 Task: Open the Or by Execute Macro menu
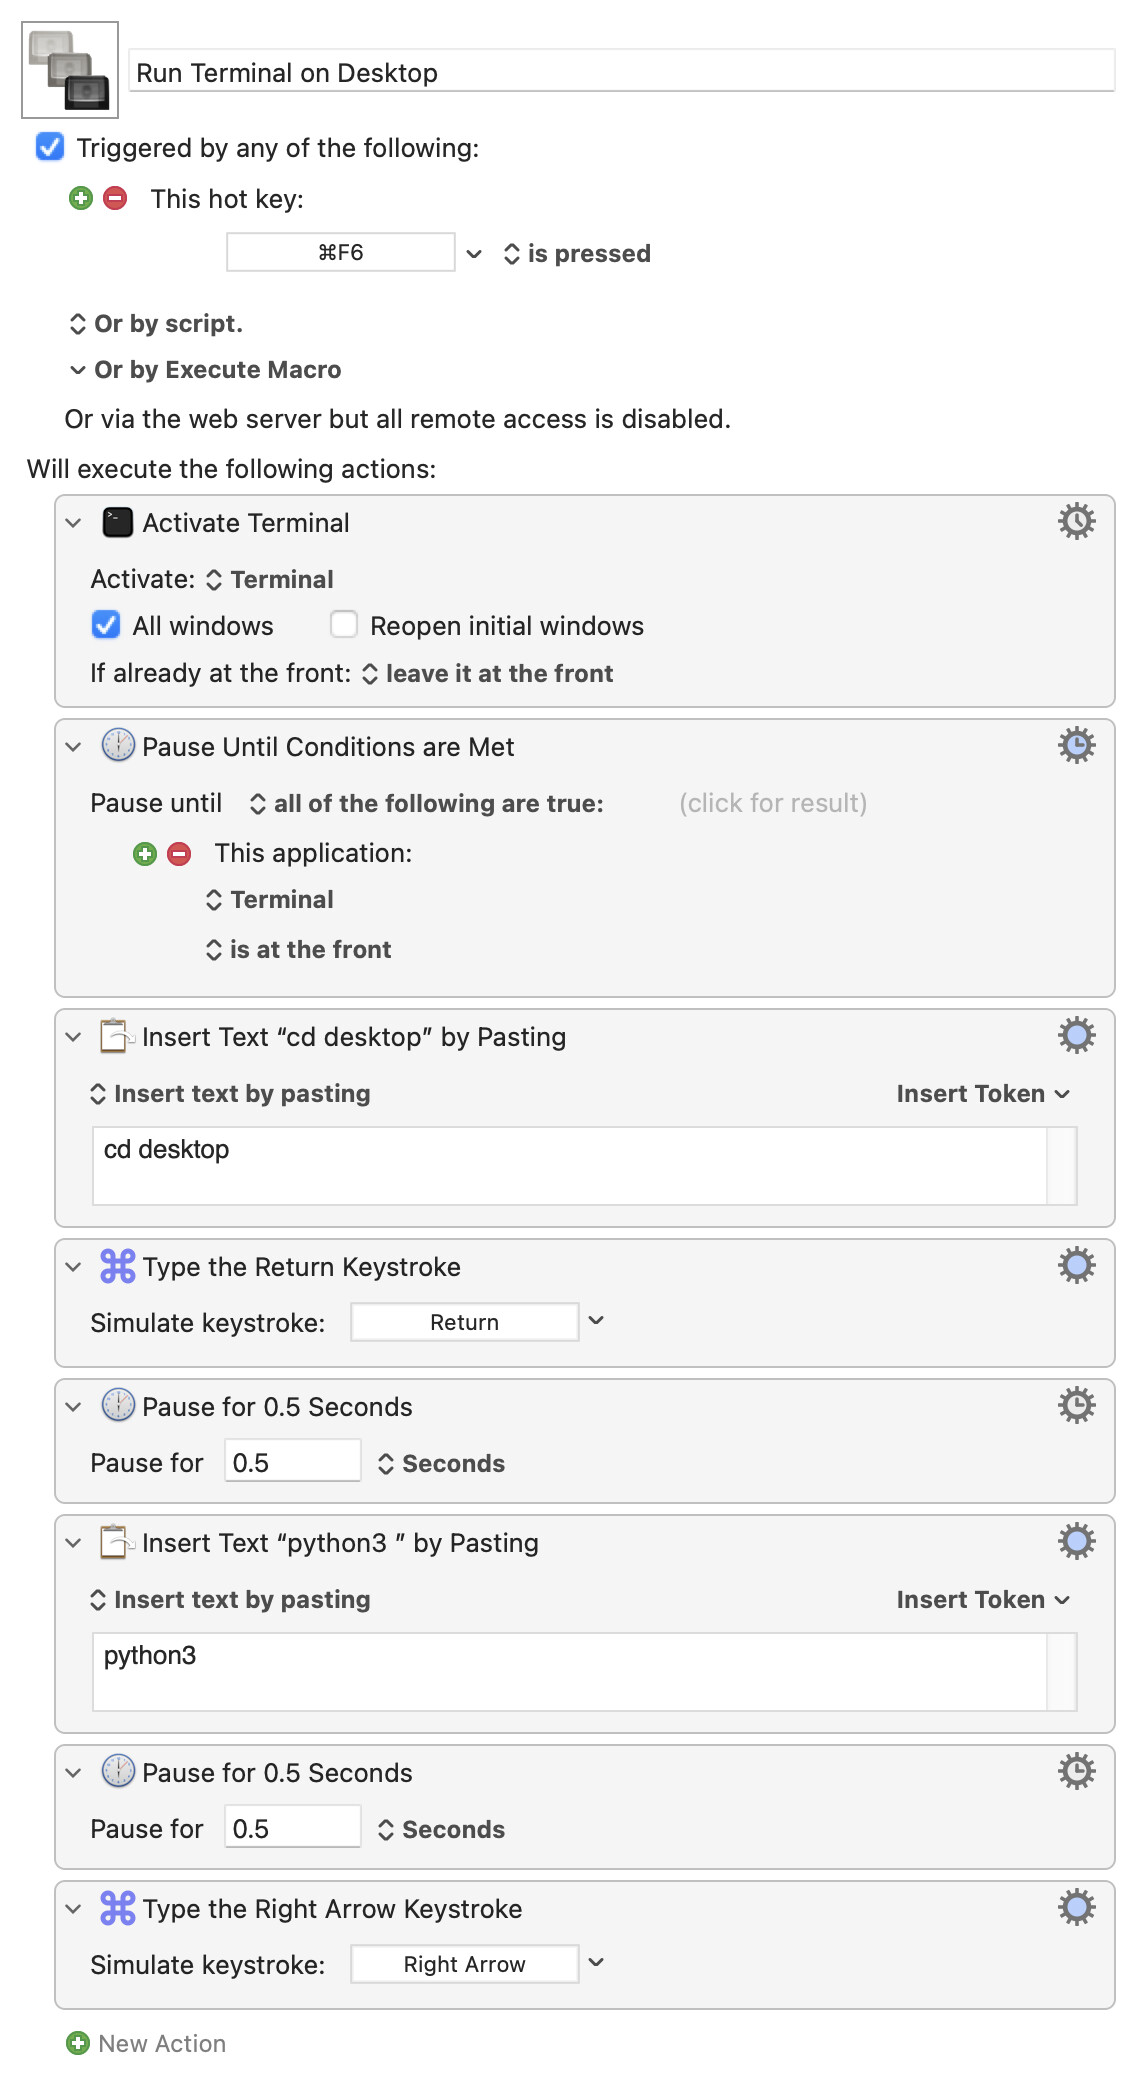205,370
